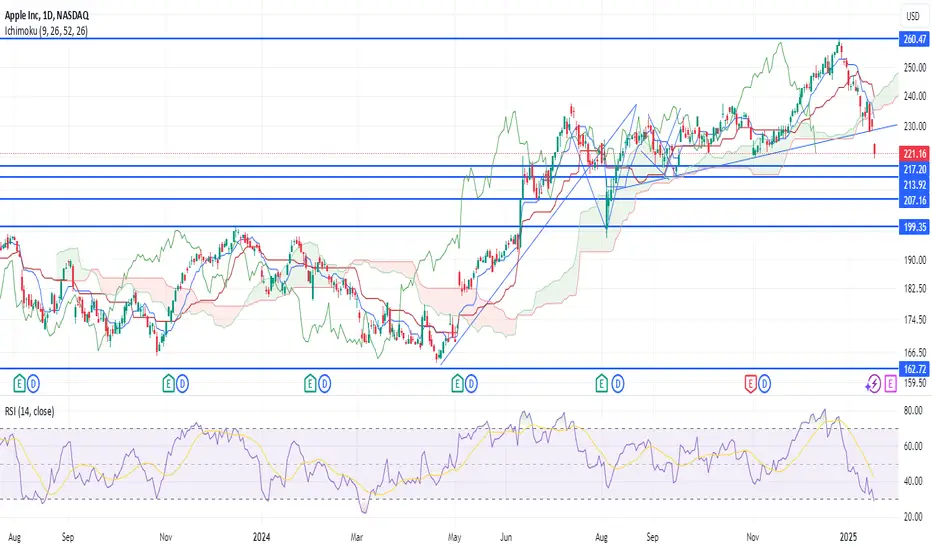
Task: Click the Apple Inc, 1D, NASDAQ symbol title
Action: [x=47, y=15]
